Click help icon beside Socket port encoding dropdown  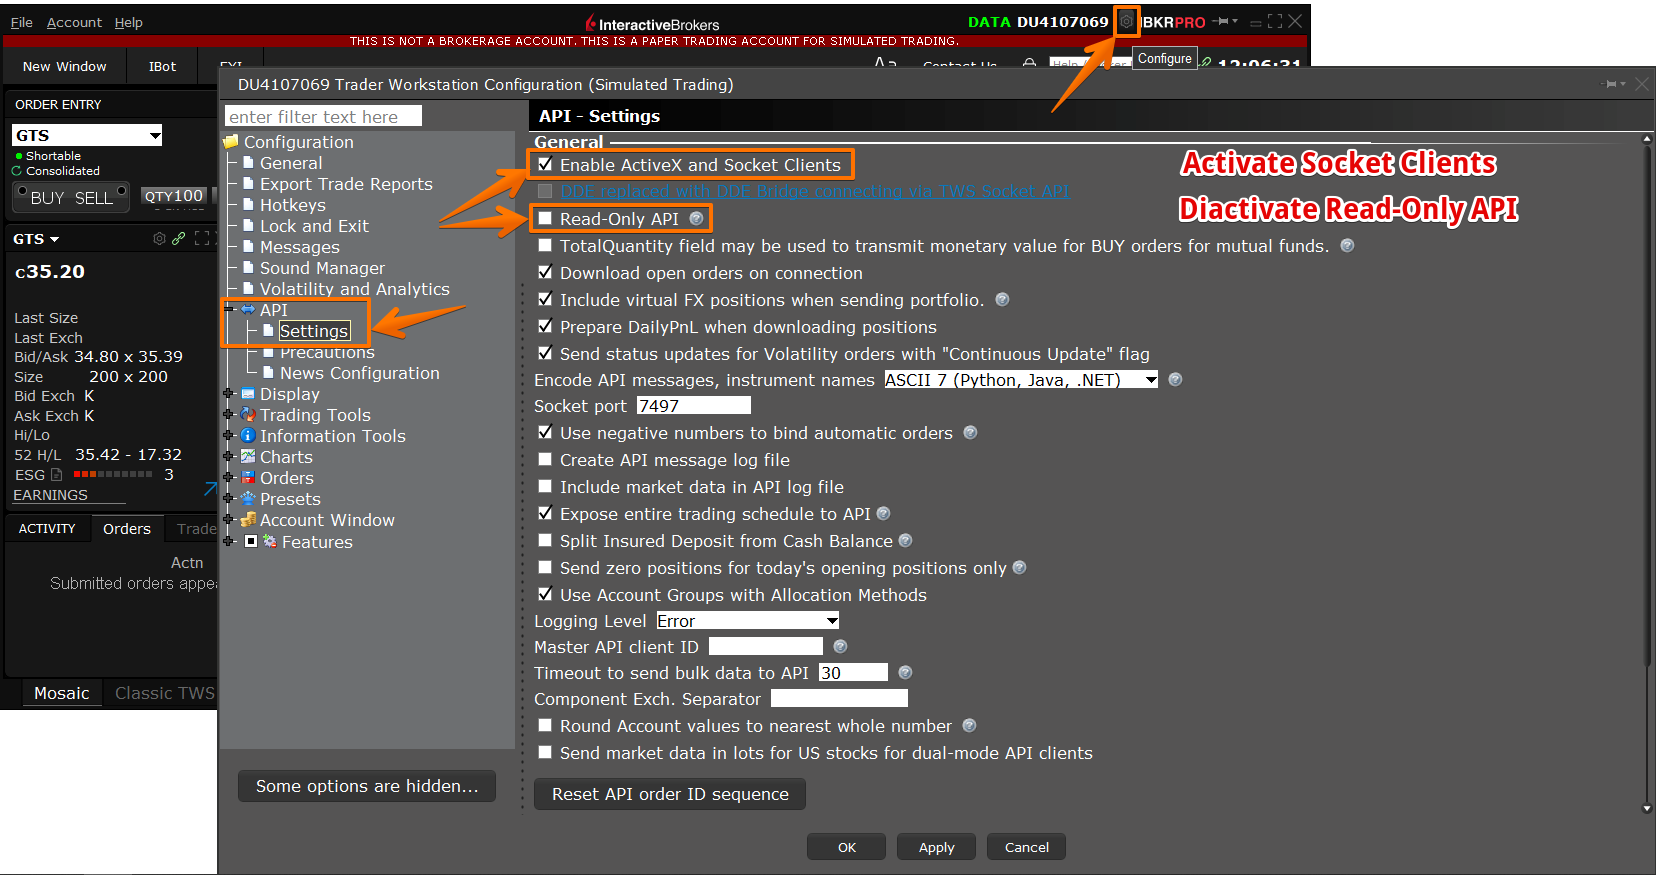pos(1175,379)
